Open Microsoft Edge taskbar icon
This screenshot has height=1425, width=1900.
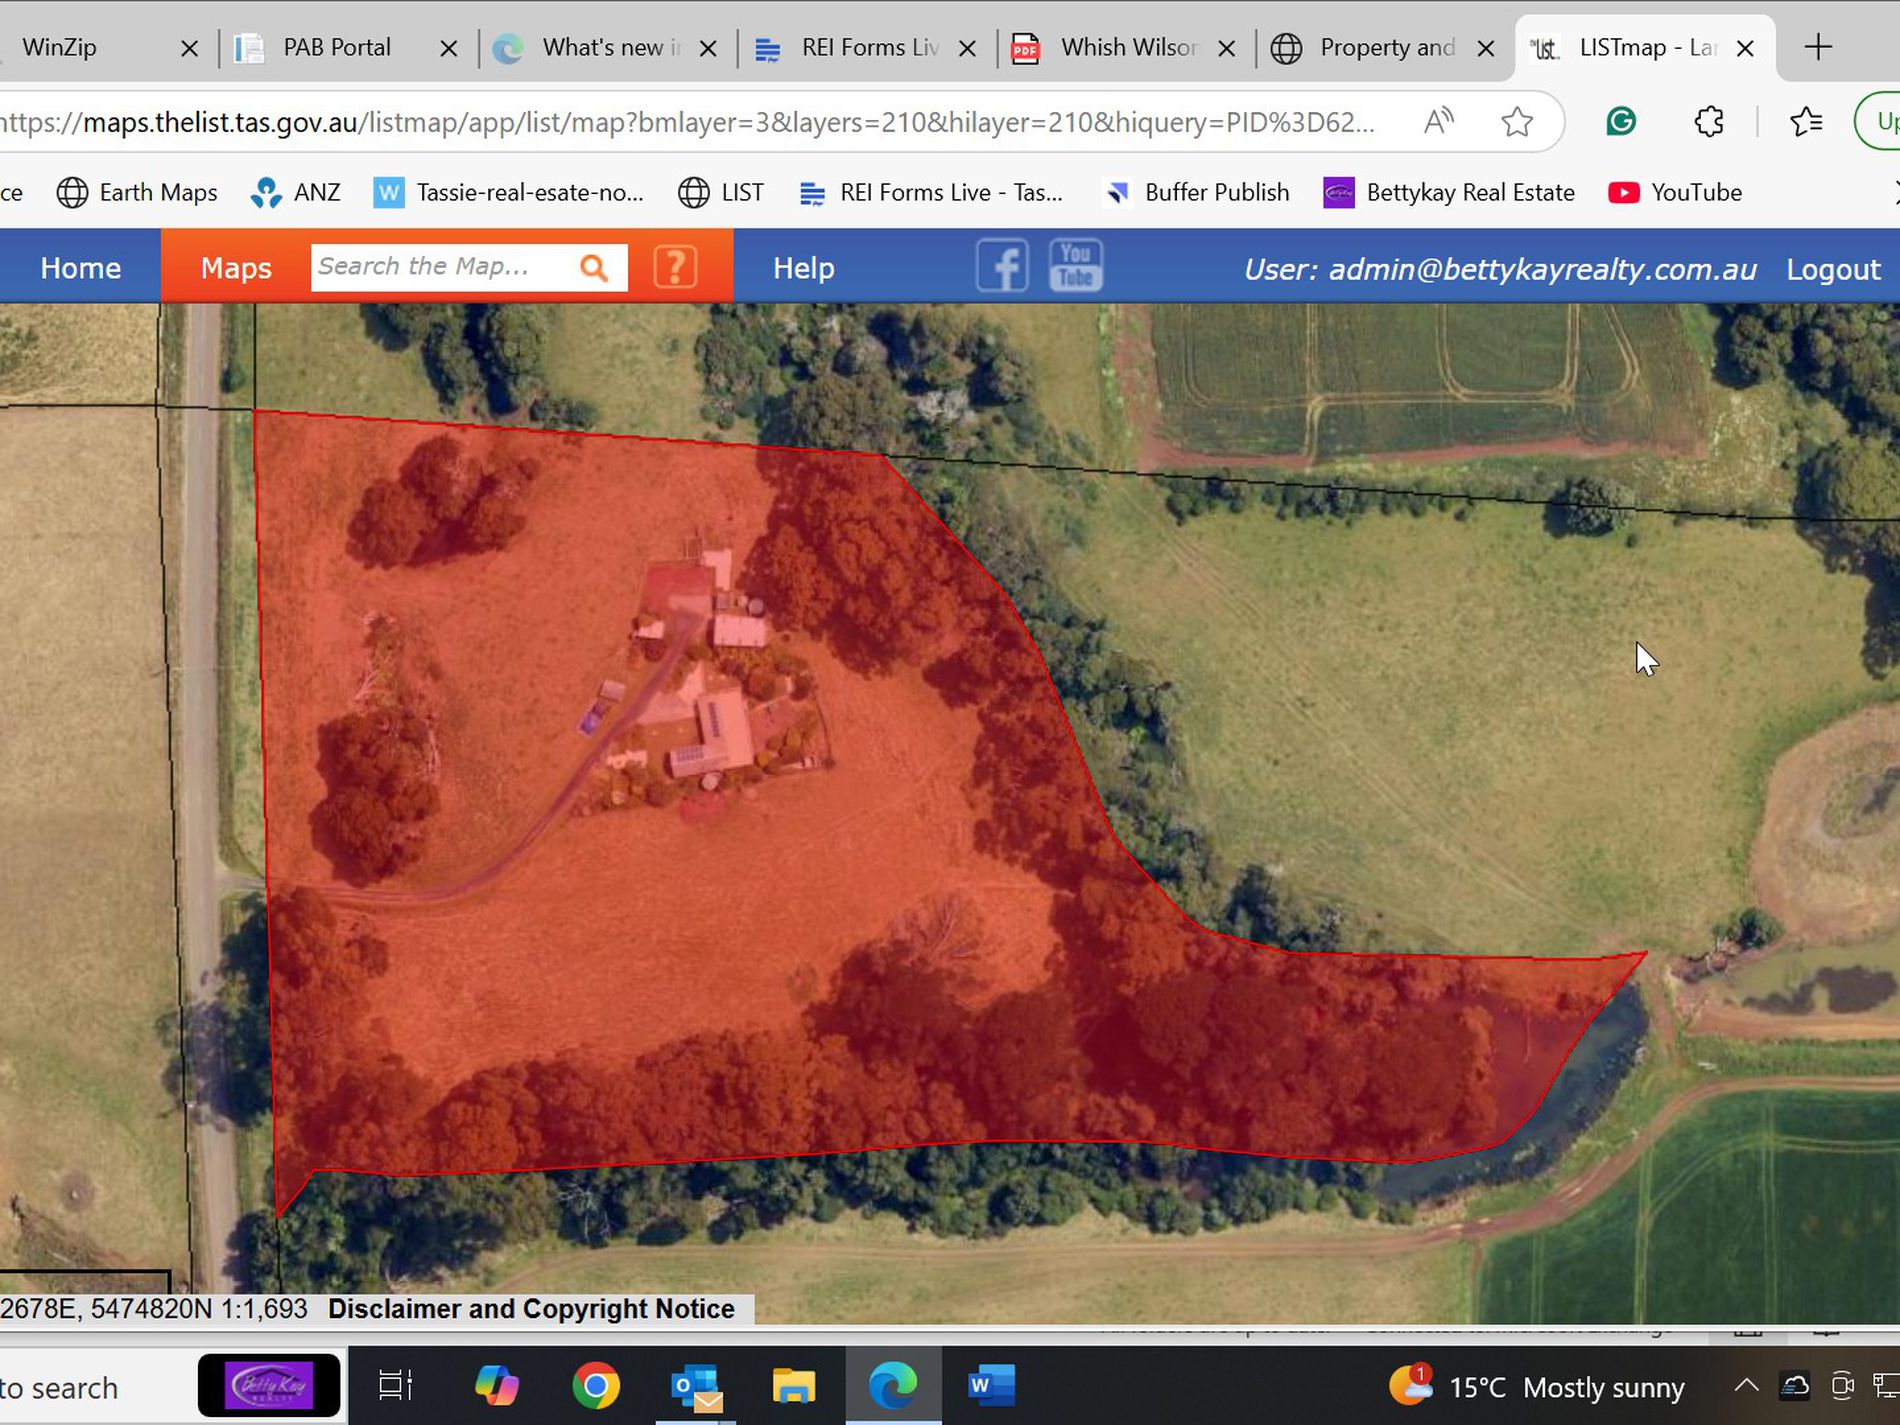[x=893, y=1386]
